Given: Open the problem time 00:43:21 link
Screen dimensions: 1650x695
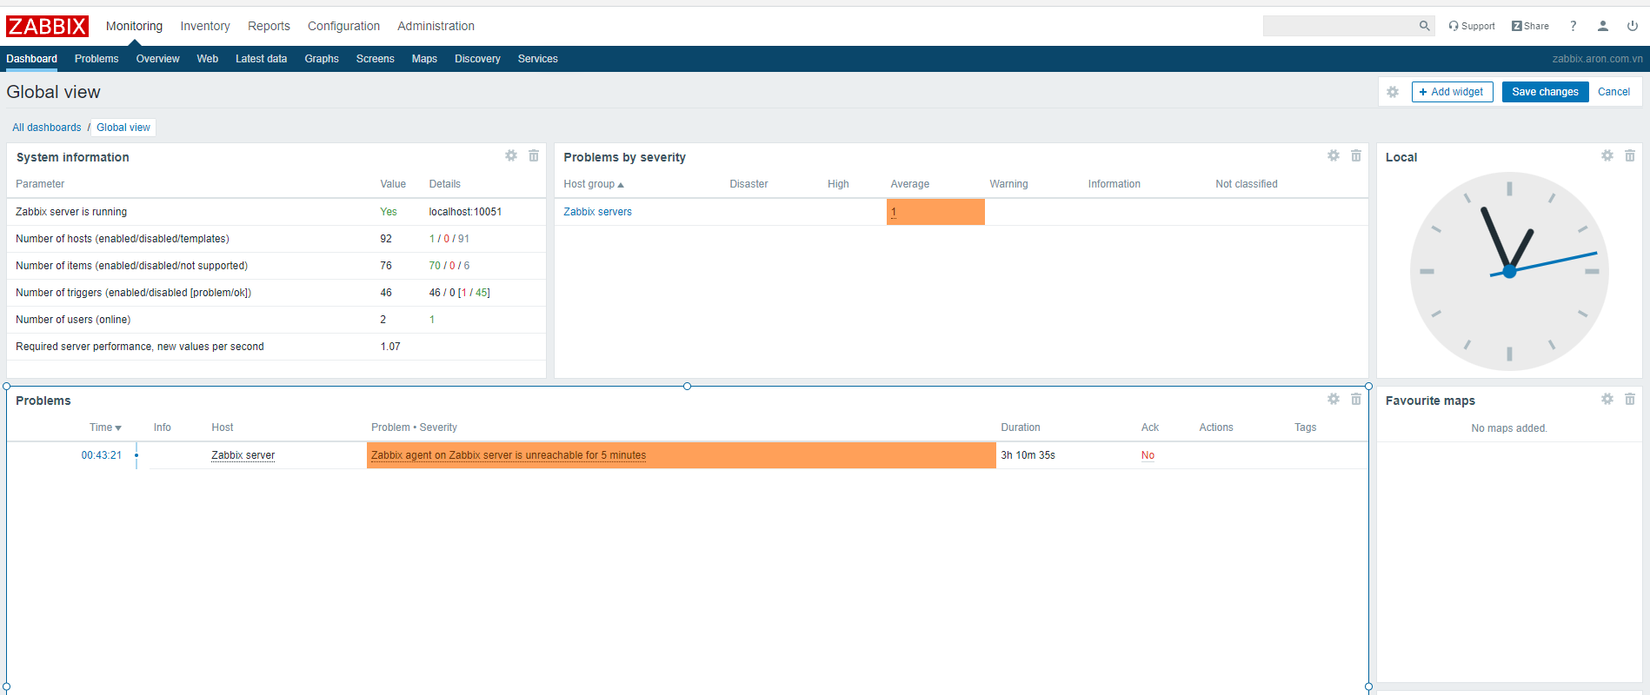Looking at the screenshot, I should pyautogui.click(x=101, y=455).
